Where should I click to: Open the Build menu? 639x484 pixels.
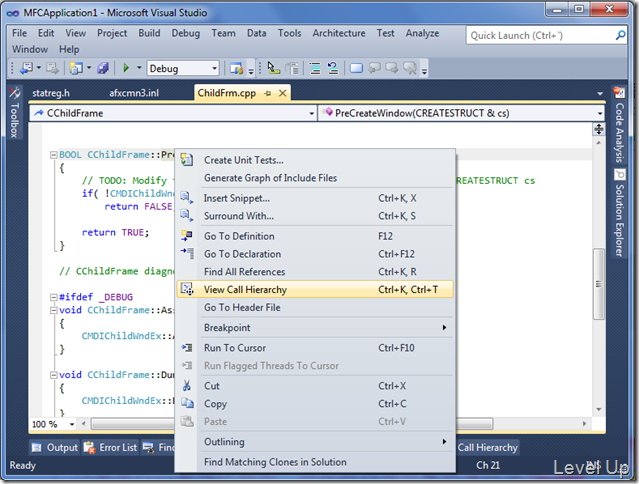click(149, 33)
